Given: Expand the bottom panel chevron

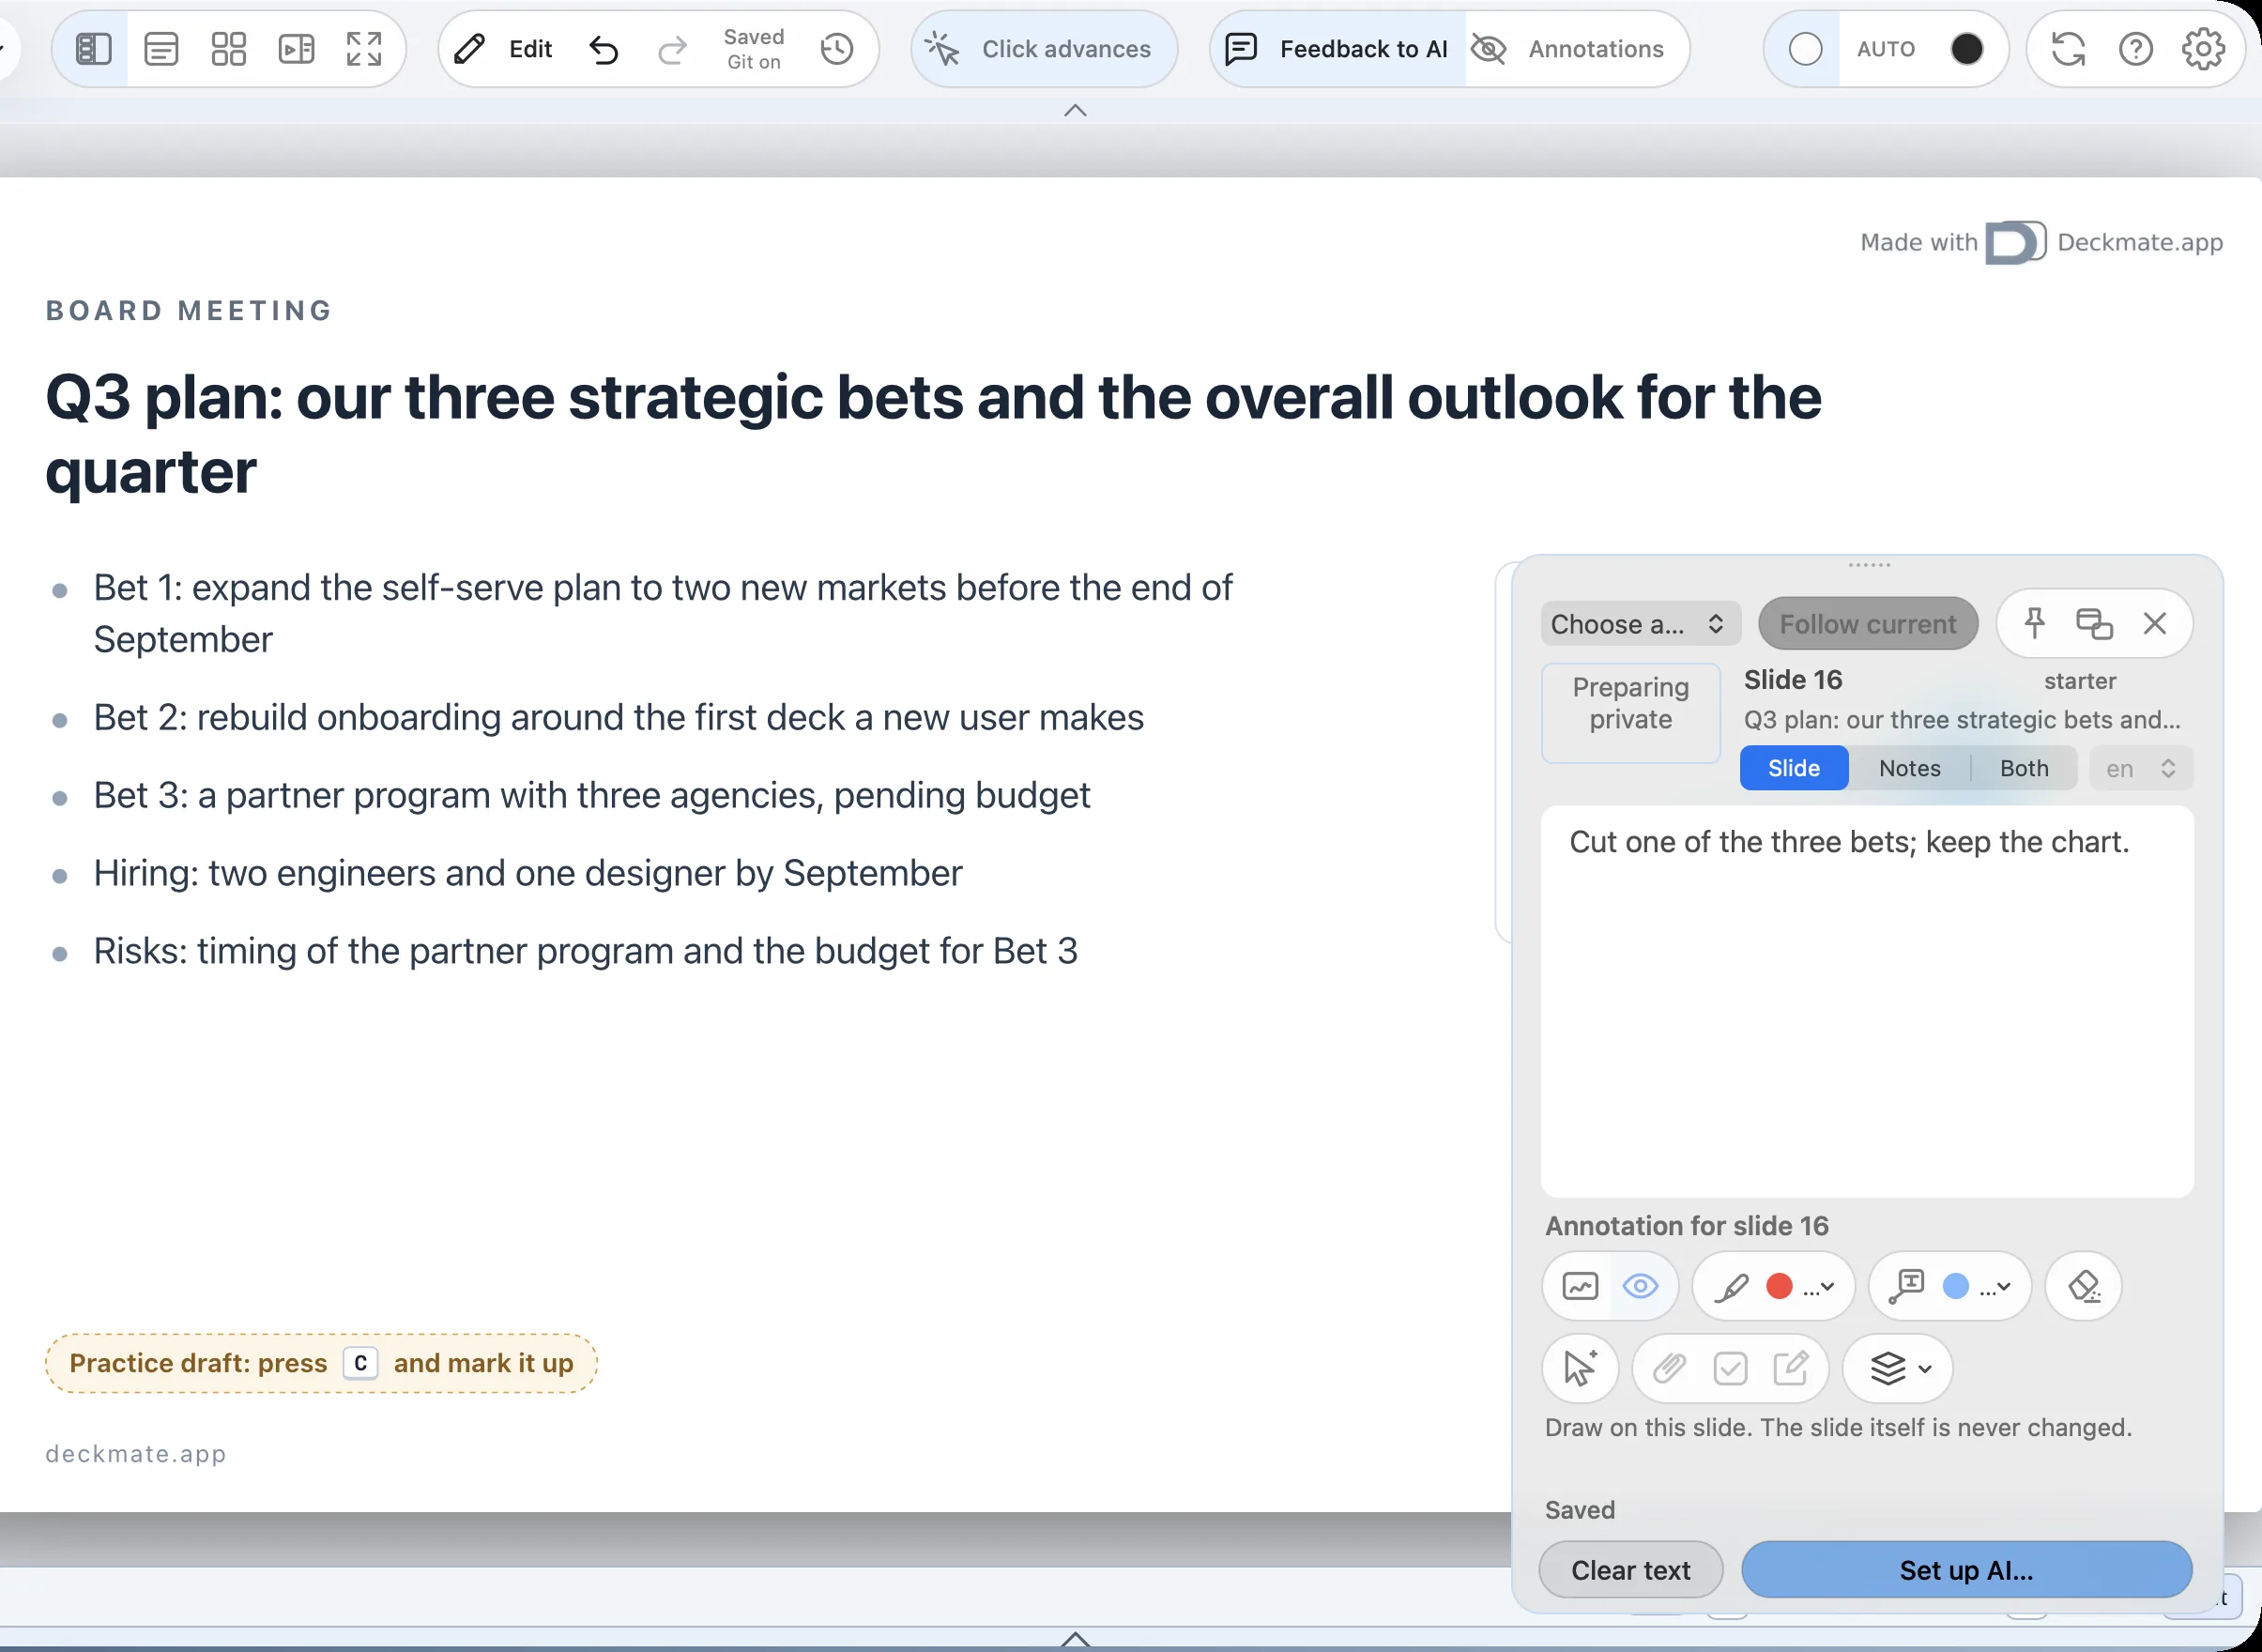Looking at the screenshot, I should [x=1075, y=1638].
